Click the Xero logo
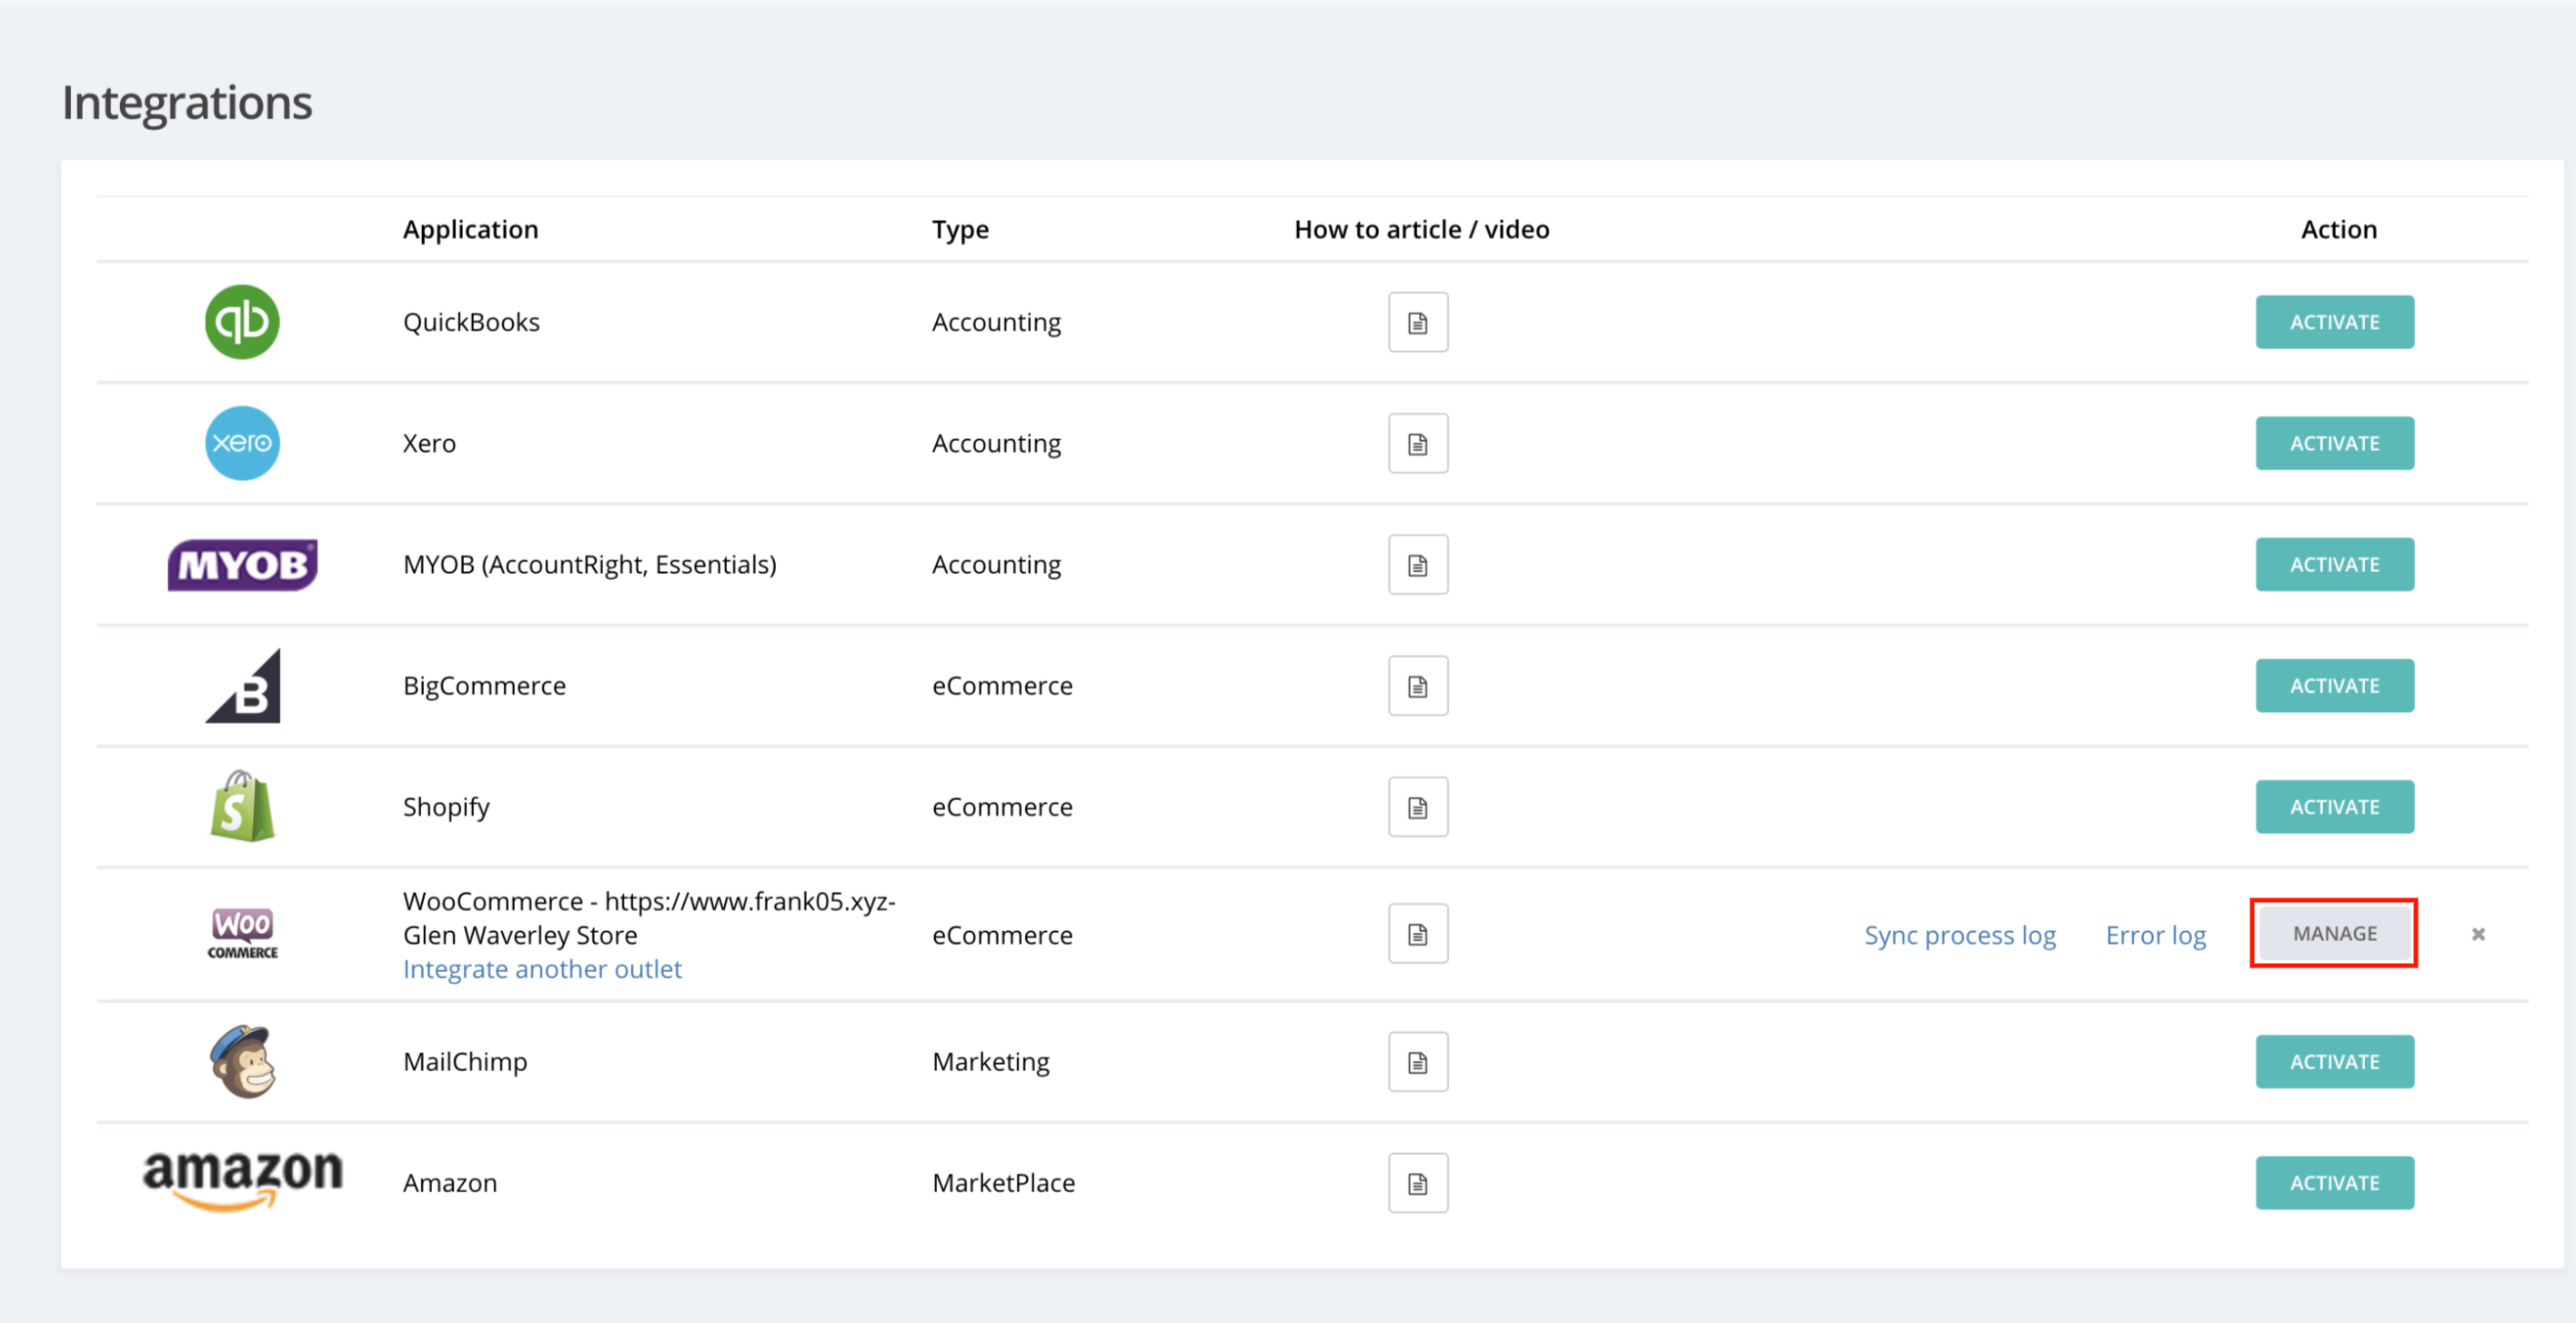This screenshot has height=1323, width=2576. tap(242, 443)
